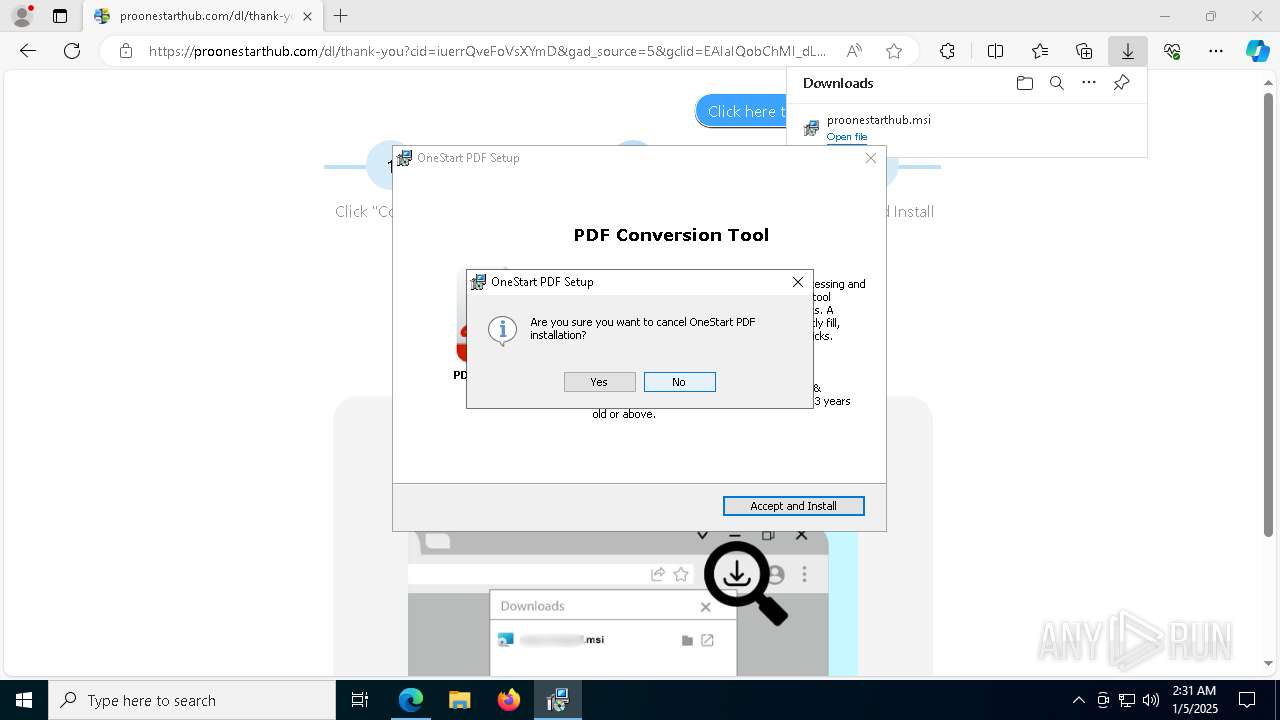Open Edge Settings and more menu

coord(1216,51)
